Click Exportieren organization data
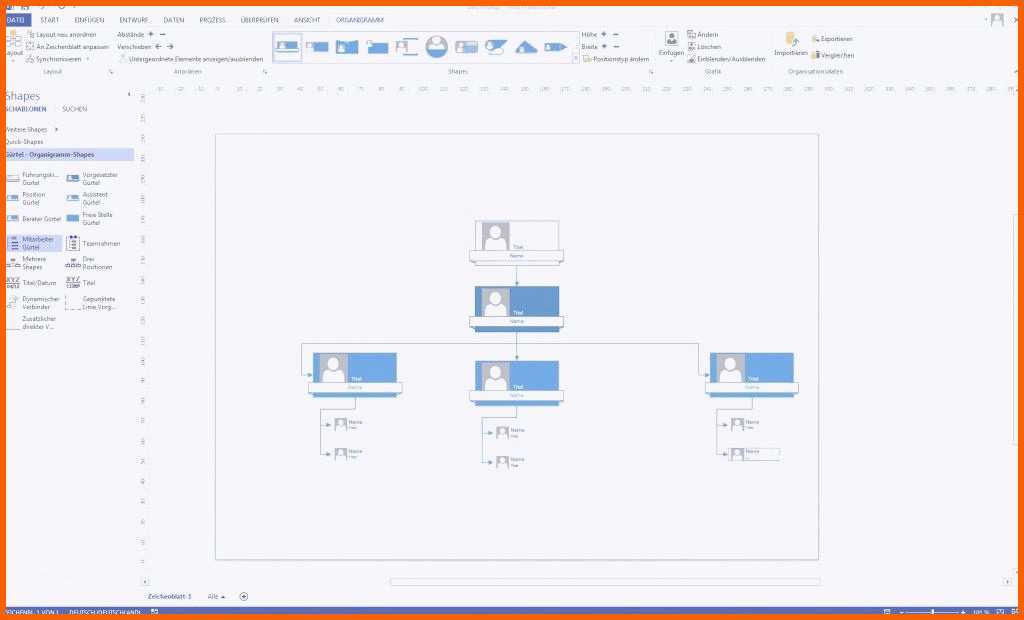Viewport: 1024px width, 620px height. pos(832,39)
